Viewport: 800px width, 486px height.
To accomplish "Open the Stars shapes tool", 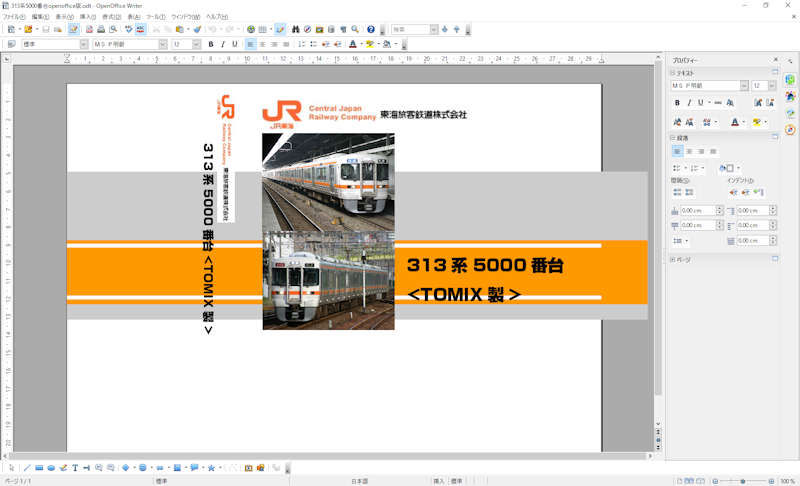I will pos(211,468).
